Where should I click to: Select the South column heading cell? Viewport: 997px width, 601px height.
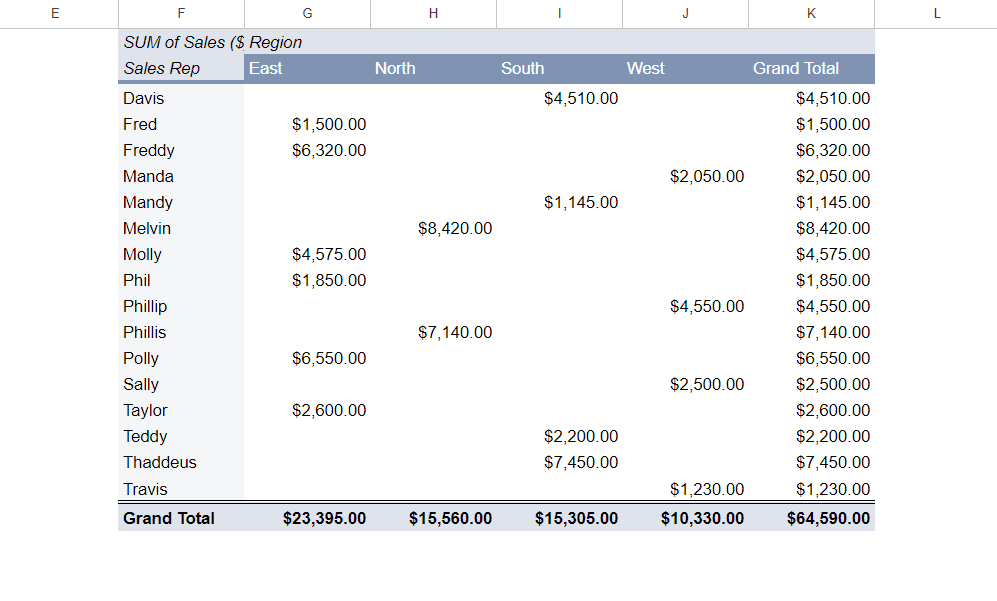(x=559, y=68)
